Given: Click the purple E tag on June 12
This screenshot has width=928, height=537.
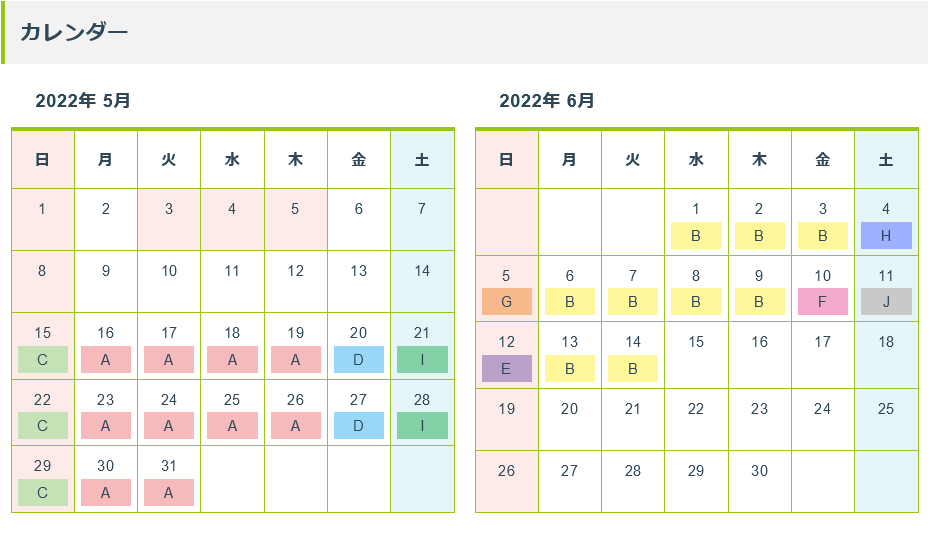Looking at the screenshot, I should [x=507, y=368].
